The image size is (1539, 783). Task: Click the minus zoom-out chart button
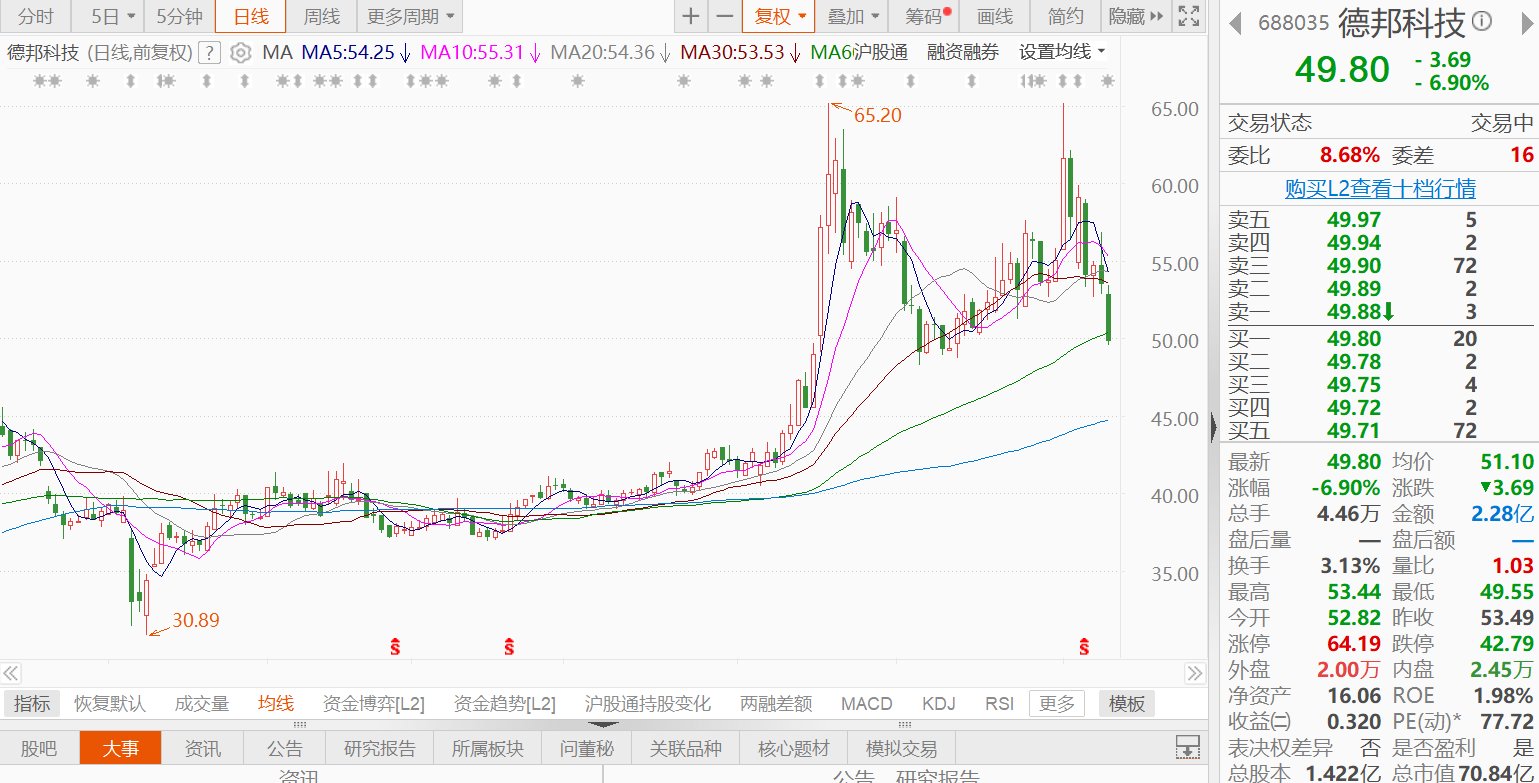(725, 16)
